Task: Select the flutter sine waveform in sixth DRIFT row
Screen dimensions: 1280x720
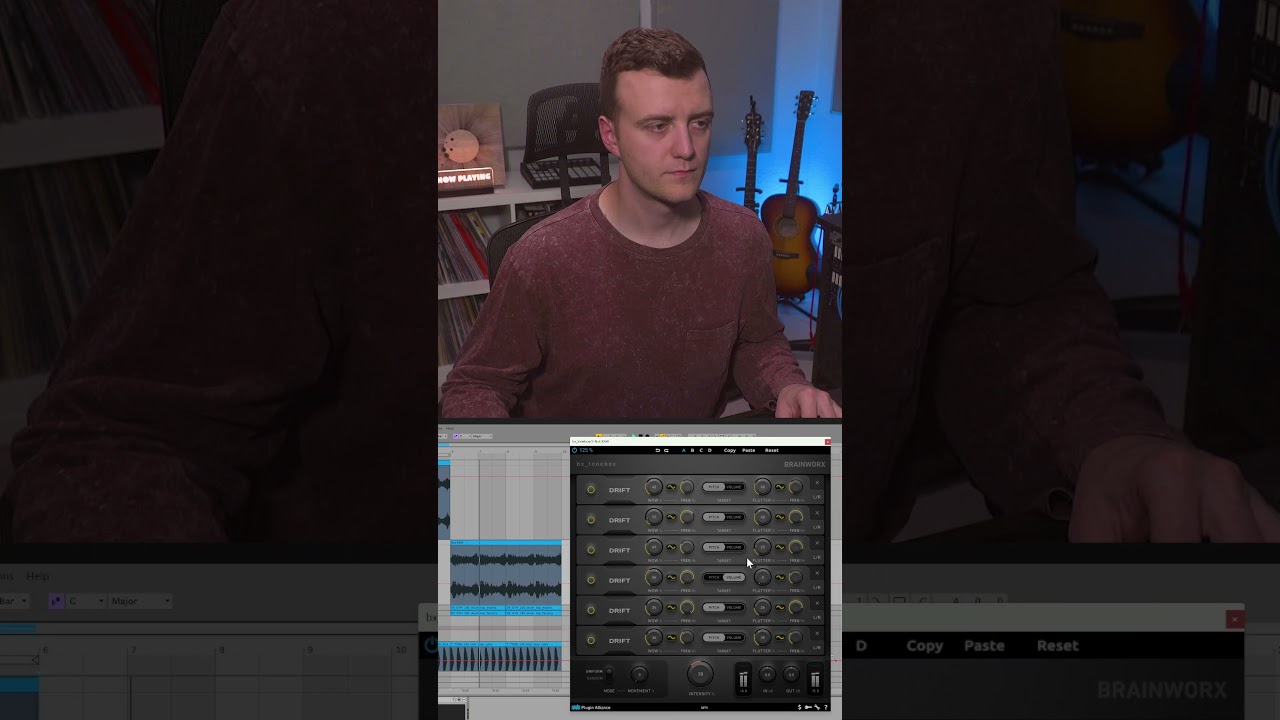Action: (x=780, y=637)
